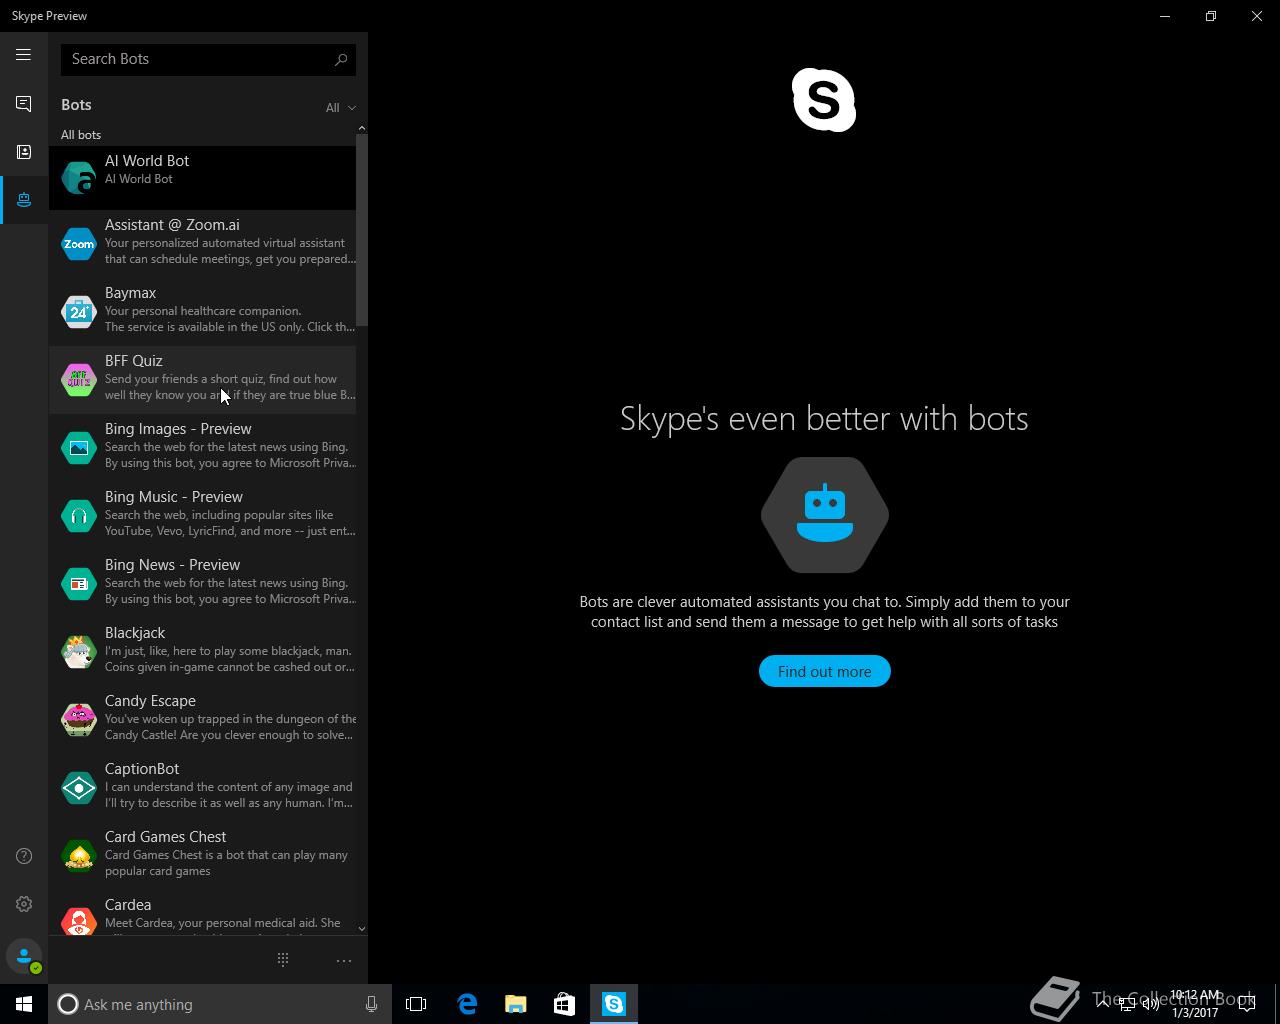This screenshot has height=1024, width=1280.
Task: Click Cortana Ask me anything box
Action: (x=219, y=1004)
